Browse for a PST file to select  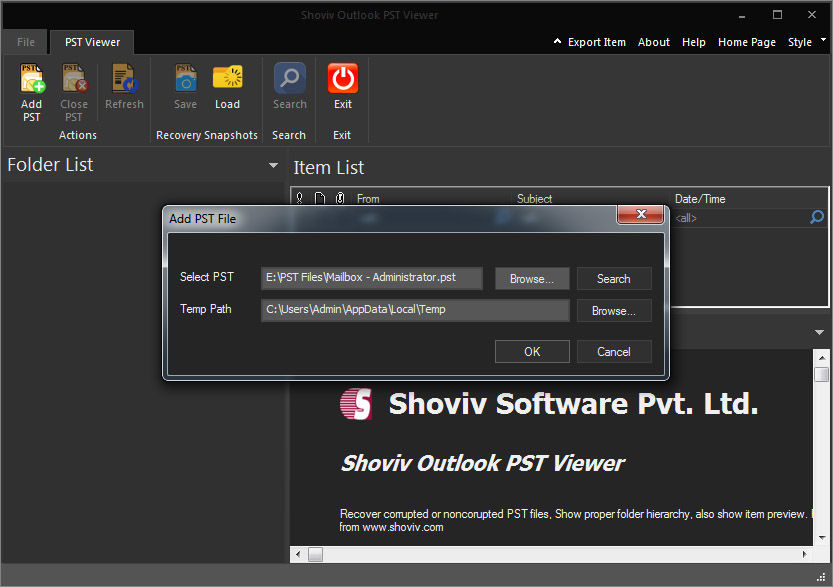(532, 279)
